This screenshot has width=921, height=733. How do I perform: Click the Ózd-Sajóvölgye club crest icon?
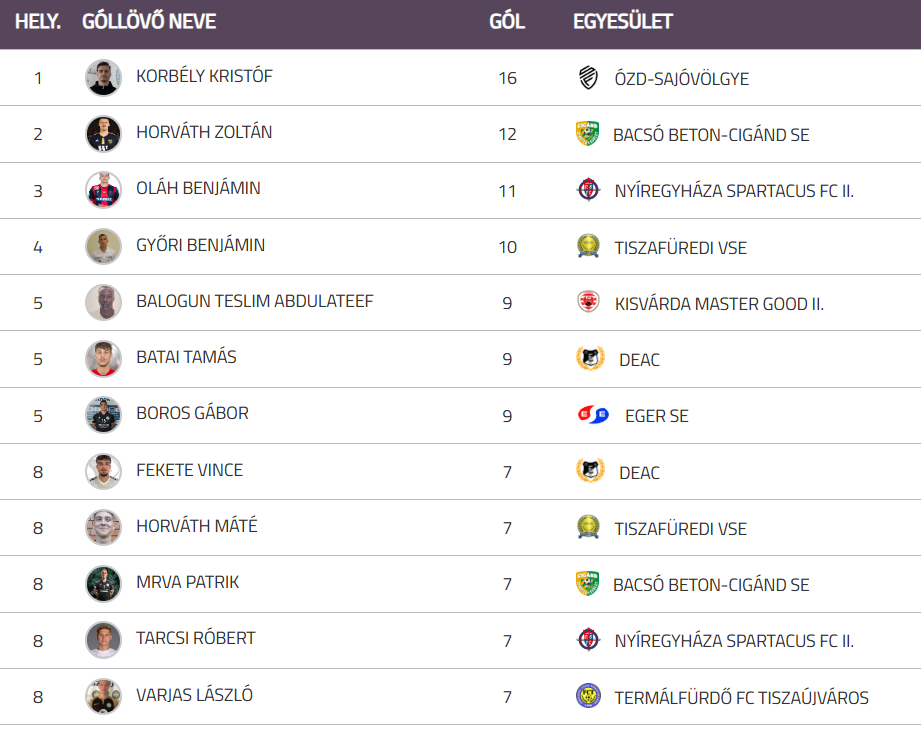tap(588, 77)
